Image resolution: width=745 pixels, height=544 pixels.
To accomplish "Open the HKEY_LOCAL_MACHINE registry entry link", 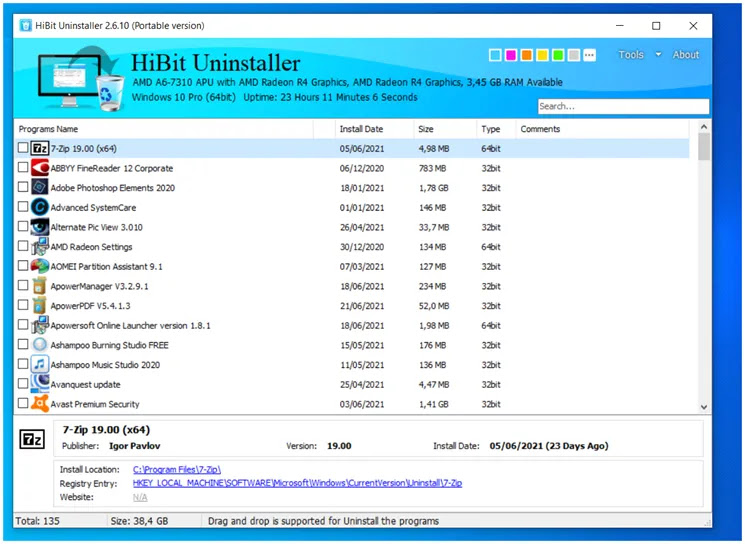I will pyautogui.click(x=297, y=483).
